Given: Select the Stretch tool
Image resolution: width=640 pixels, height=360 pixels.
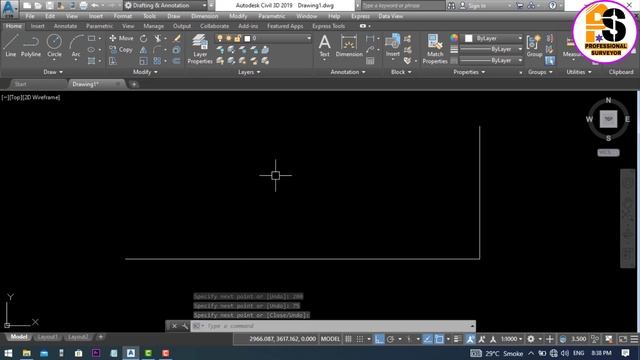Looking at the screenshot, I should point(113,61).
